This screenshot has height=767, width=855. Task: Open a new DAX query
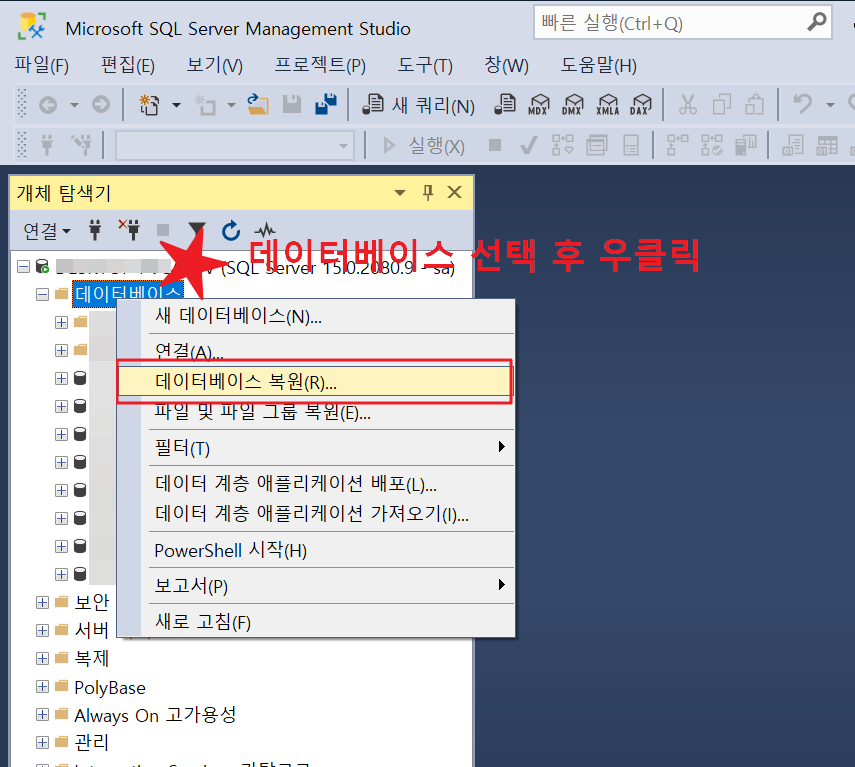[641, 104]
